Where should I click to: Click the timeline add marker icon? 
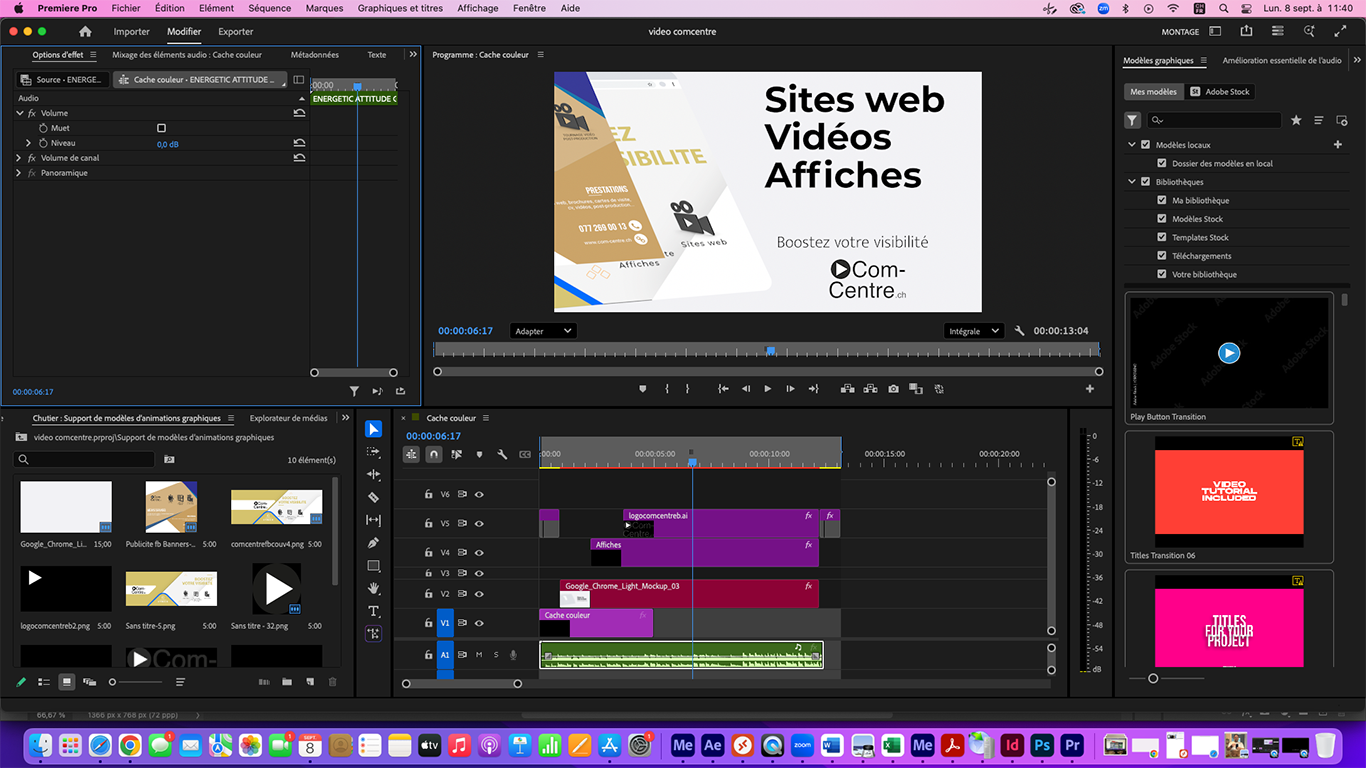(x=479, y=454)
